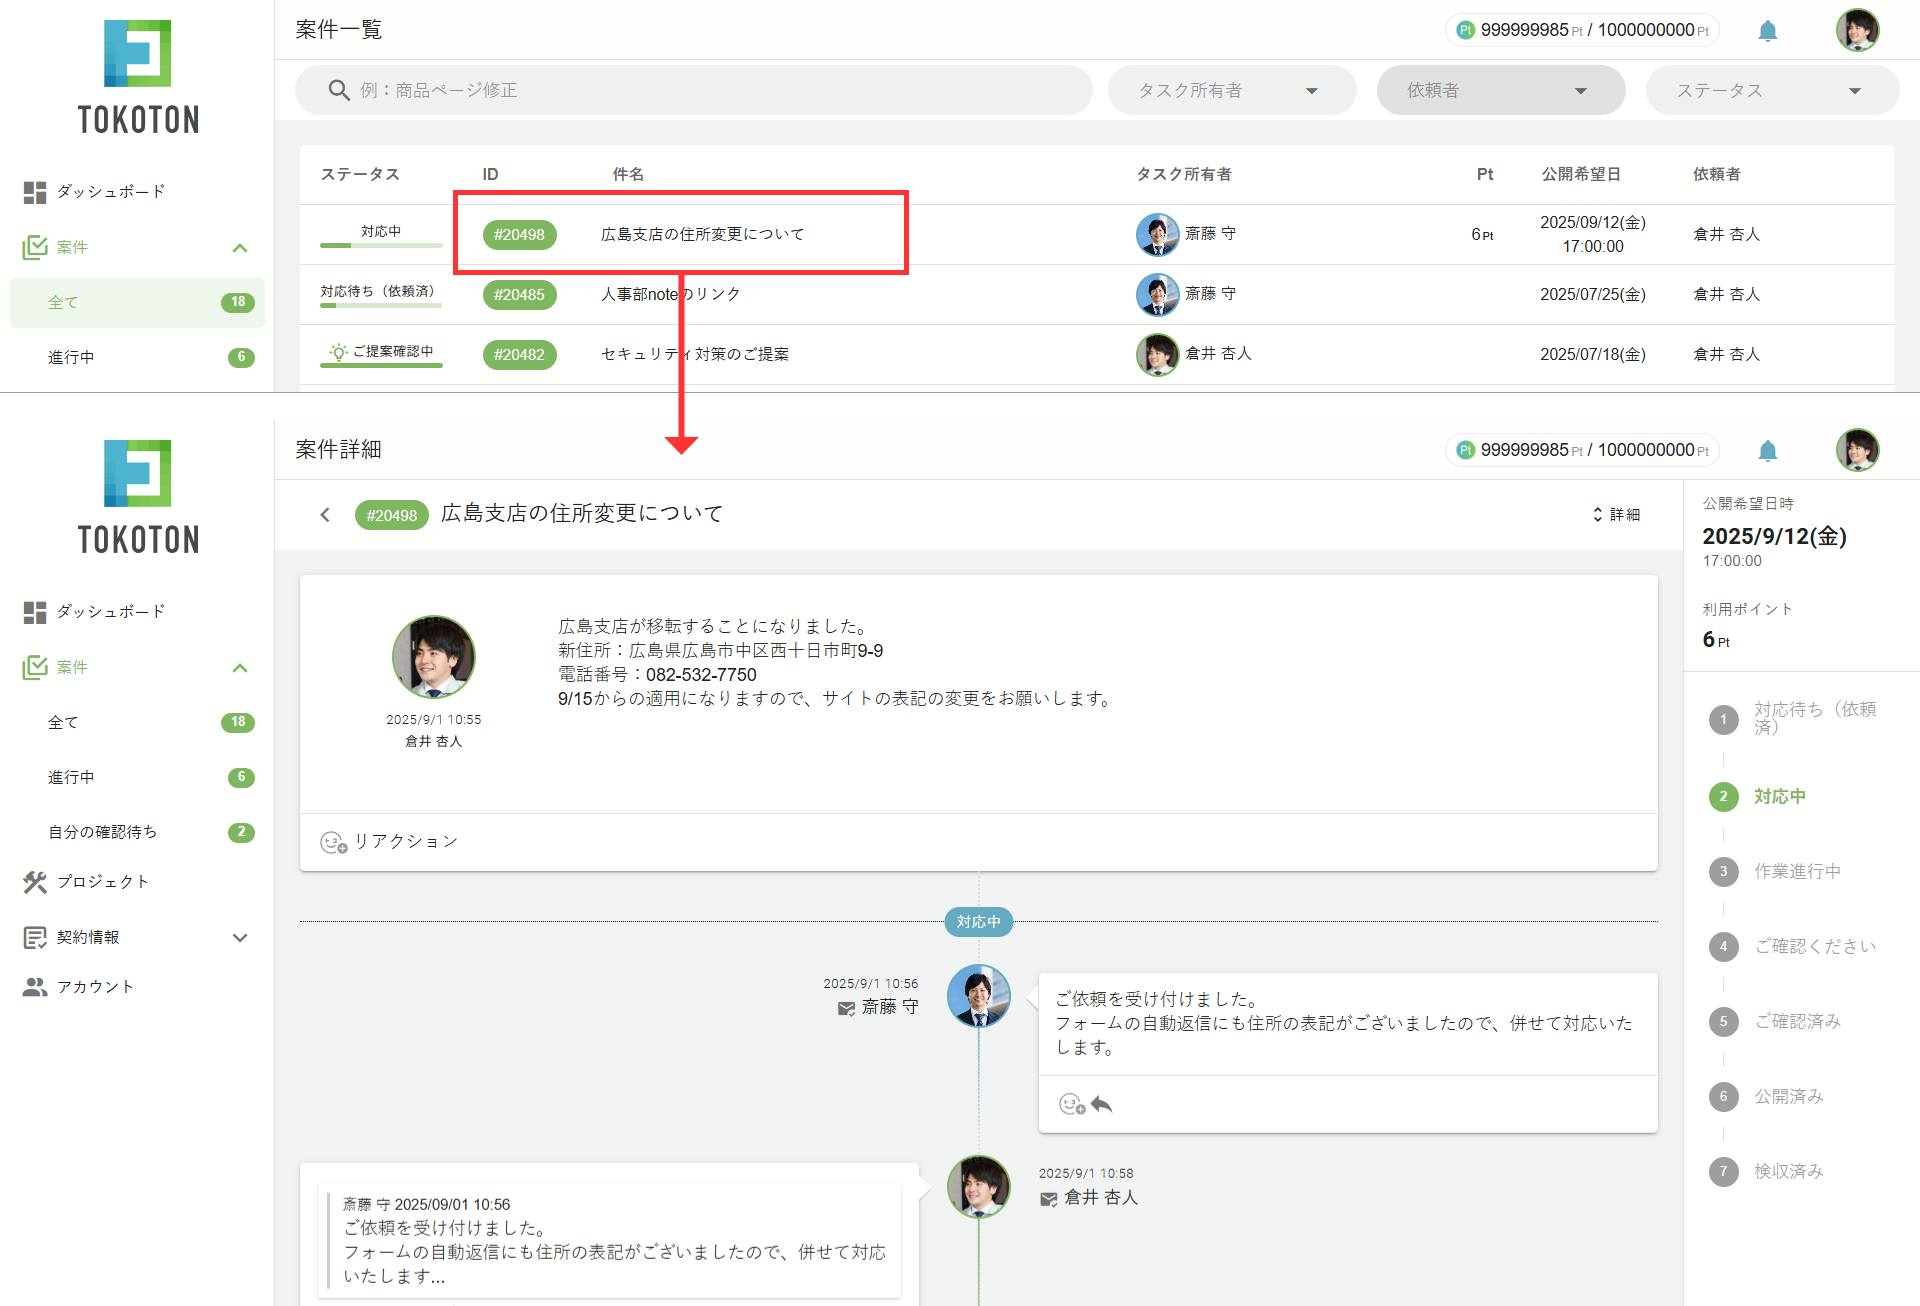Add reaction emoji to Saito's reply
This screenshot has width=1920, height=1306.
[1071, 1104]
